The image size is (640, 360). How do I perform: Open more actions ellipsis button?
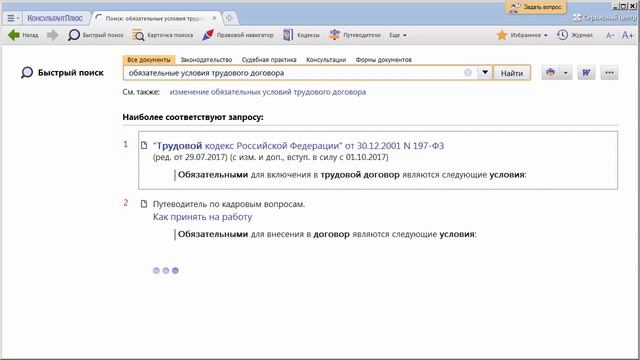point(609,73)
